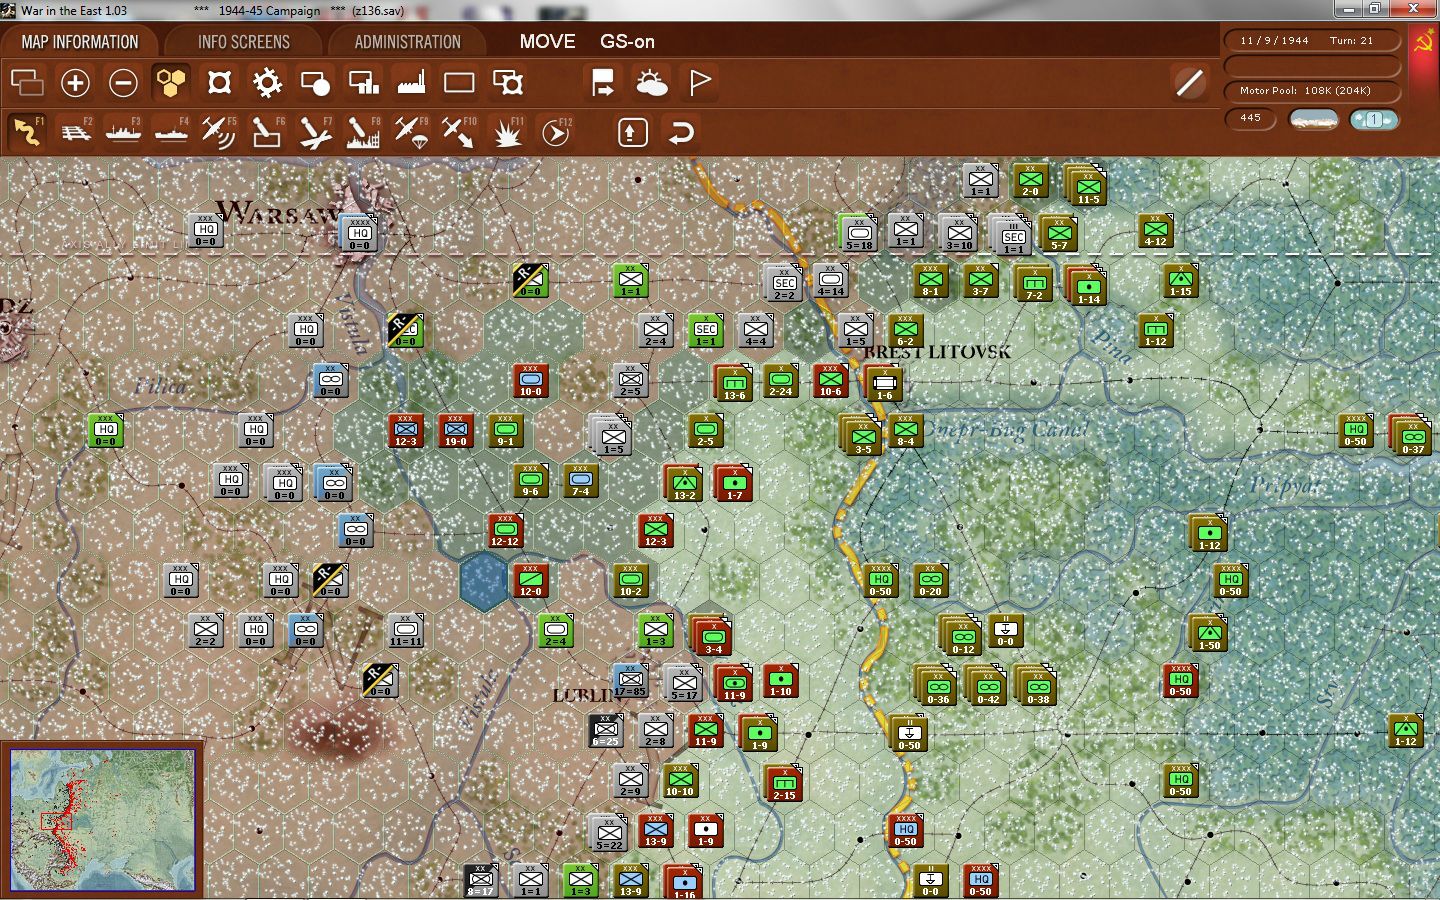Select the red 2-15 unit counter
This screenshot has height=900, width=1440.
coord(784,784)
